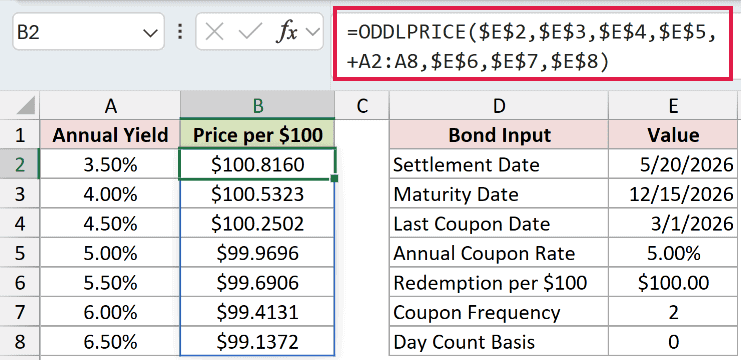Select the 5.00% coupon rate cell in column E
This screenshot has width=741, height=360.
673,253
